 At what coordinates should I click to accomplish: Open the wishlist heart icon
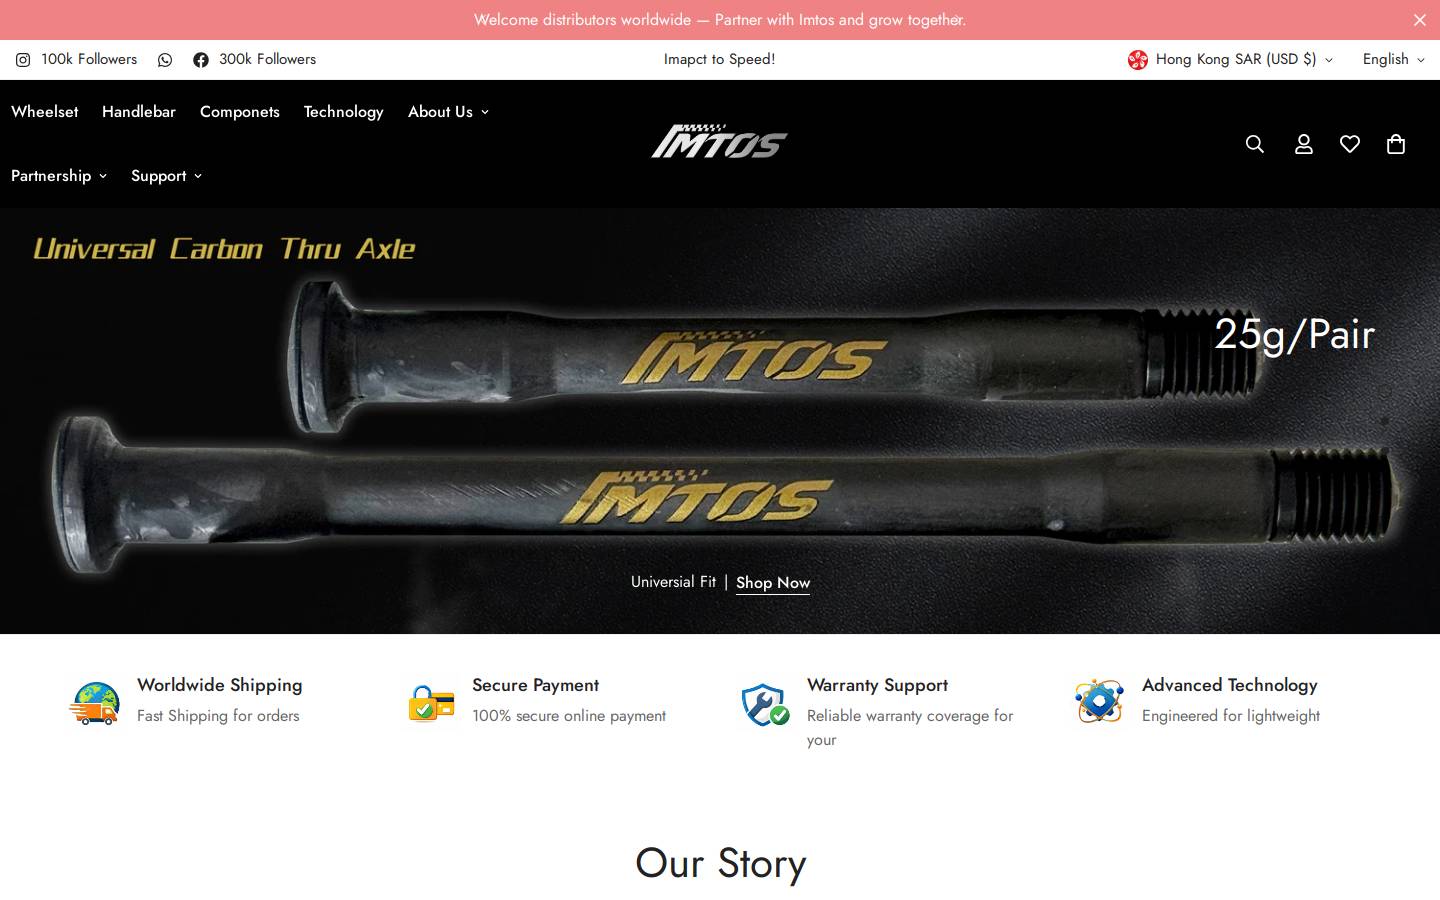(1350, 144)
